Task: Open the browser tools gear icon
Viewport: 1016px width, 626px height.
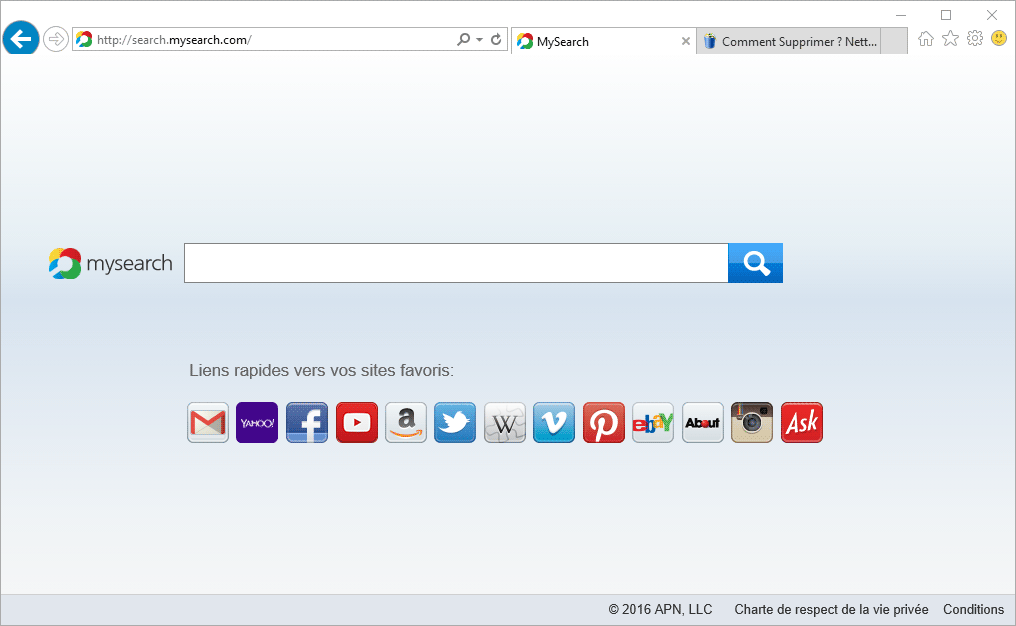Action: (975, 39)
